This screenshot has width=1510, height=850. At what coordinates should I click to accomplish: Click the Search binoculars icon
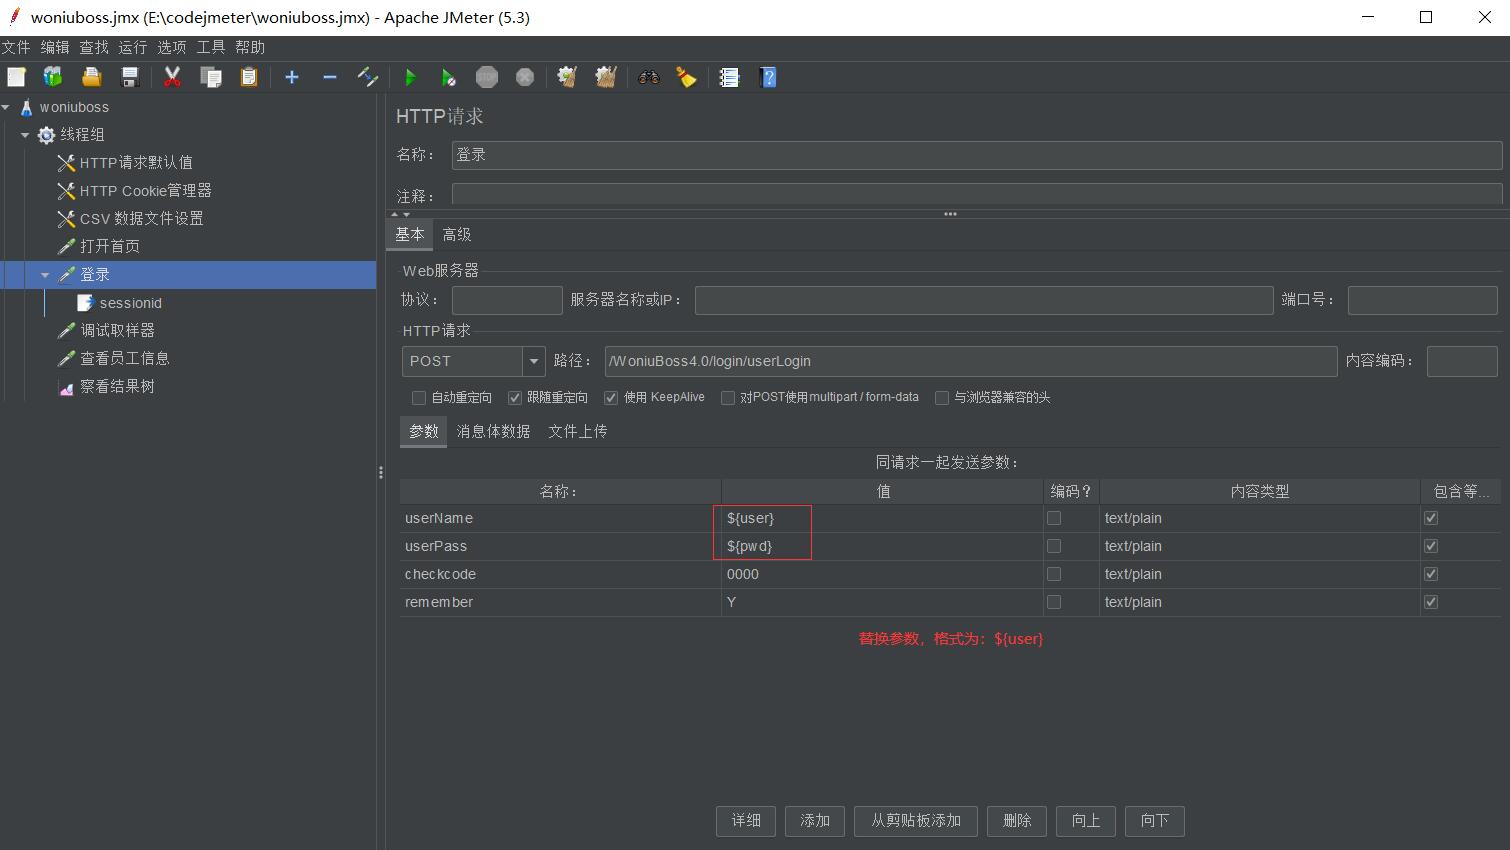tap(649, 77)
